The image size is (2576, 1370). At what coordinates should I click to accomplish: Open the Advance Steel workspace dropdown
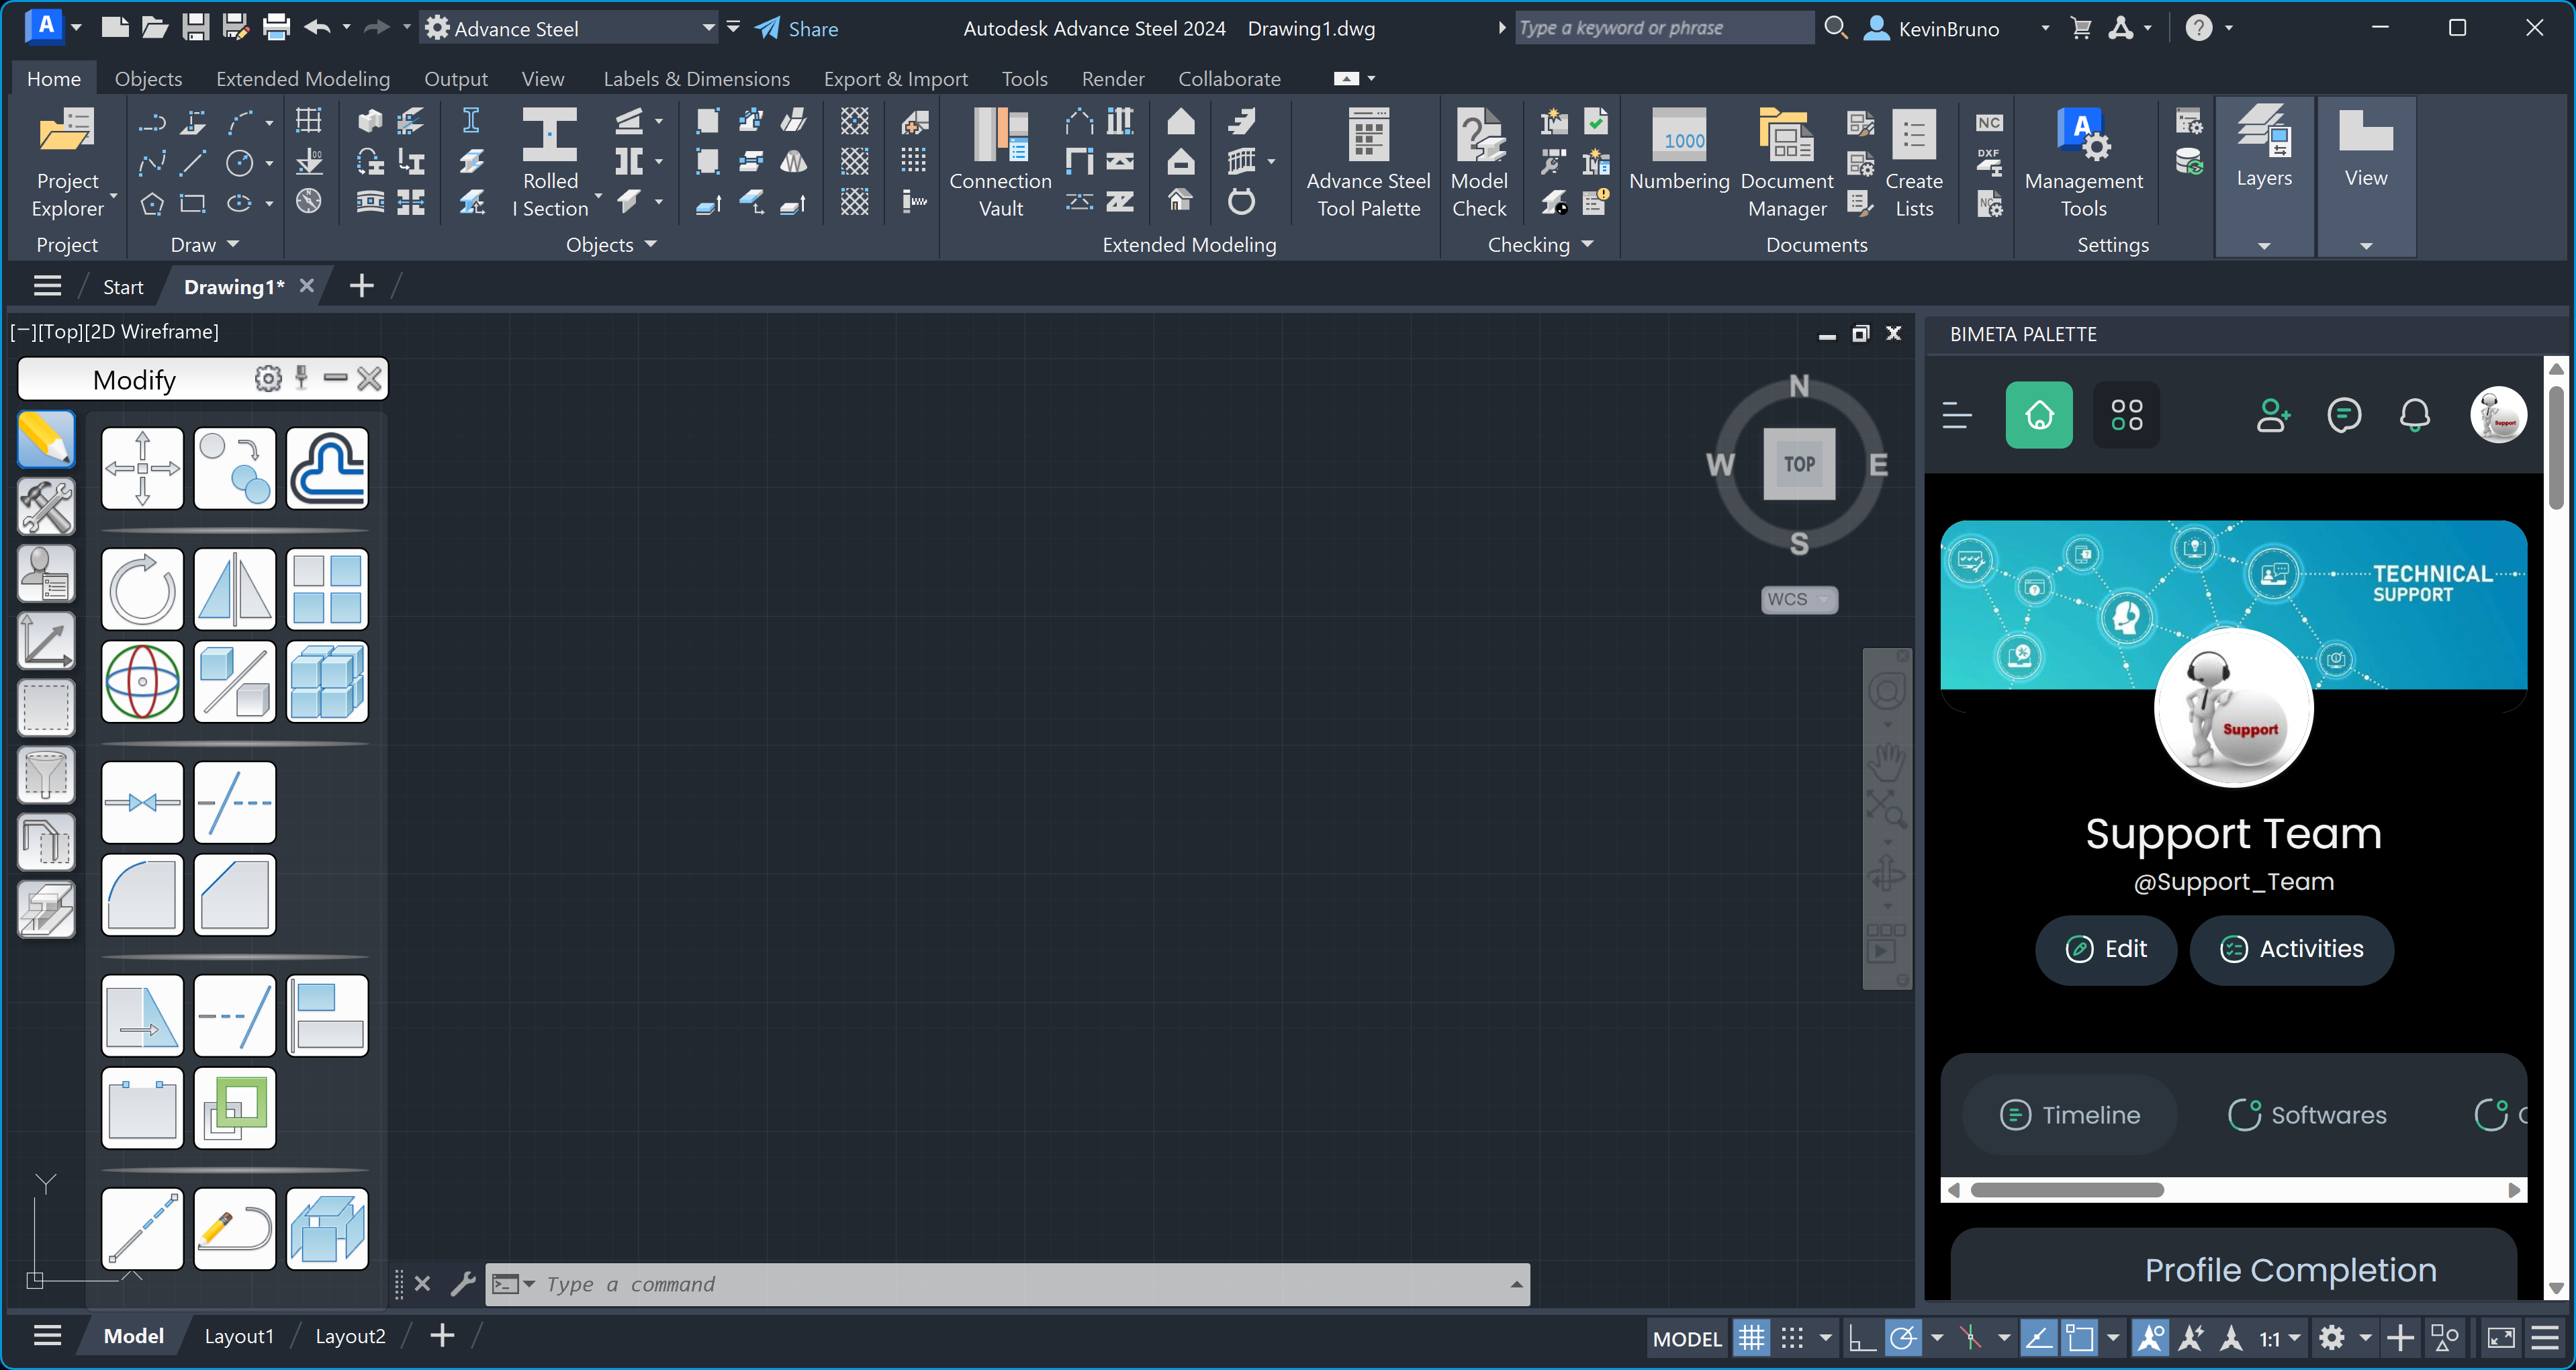tap(570, 28)
